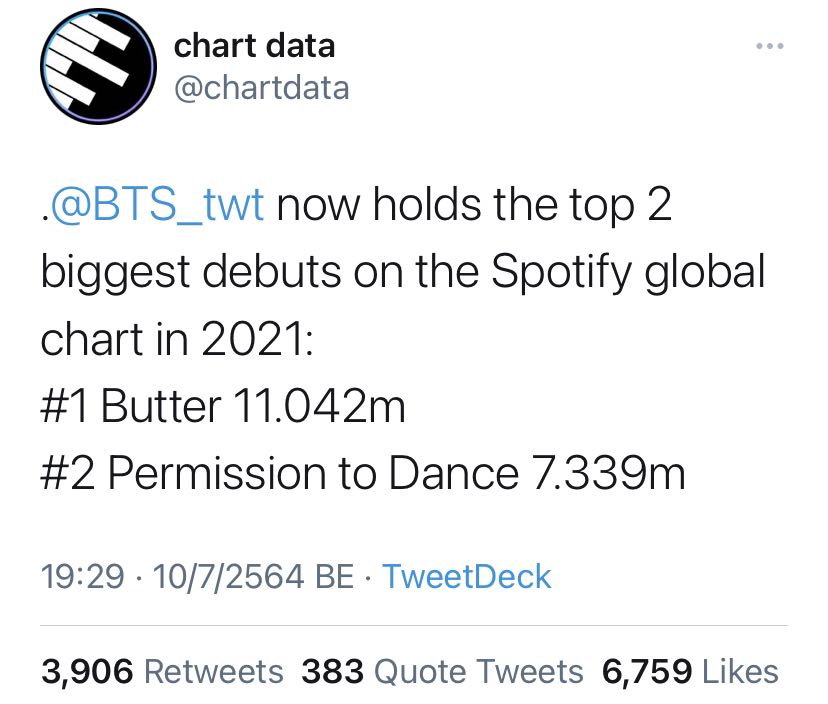This screenshot has height=704, width=828.
Task: Open the TweetDeck source link
Action: click(x=467, y=576)
